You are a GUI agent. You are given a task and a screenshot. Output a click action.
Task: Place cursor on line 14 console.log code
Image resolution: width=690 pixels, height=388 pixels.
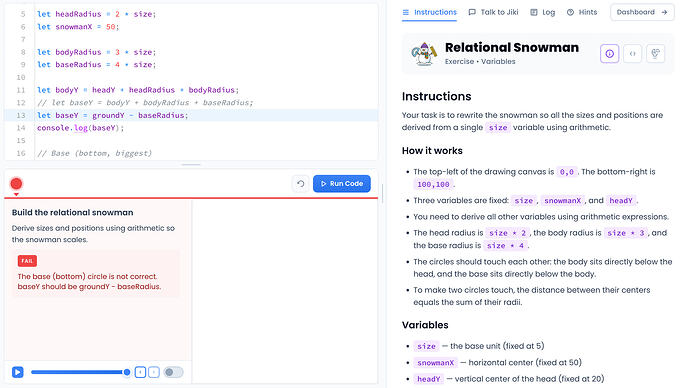tap(81, 128)
